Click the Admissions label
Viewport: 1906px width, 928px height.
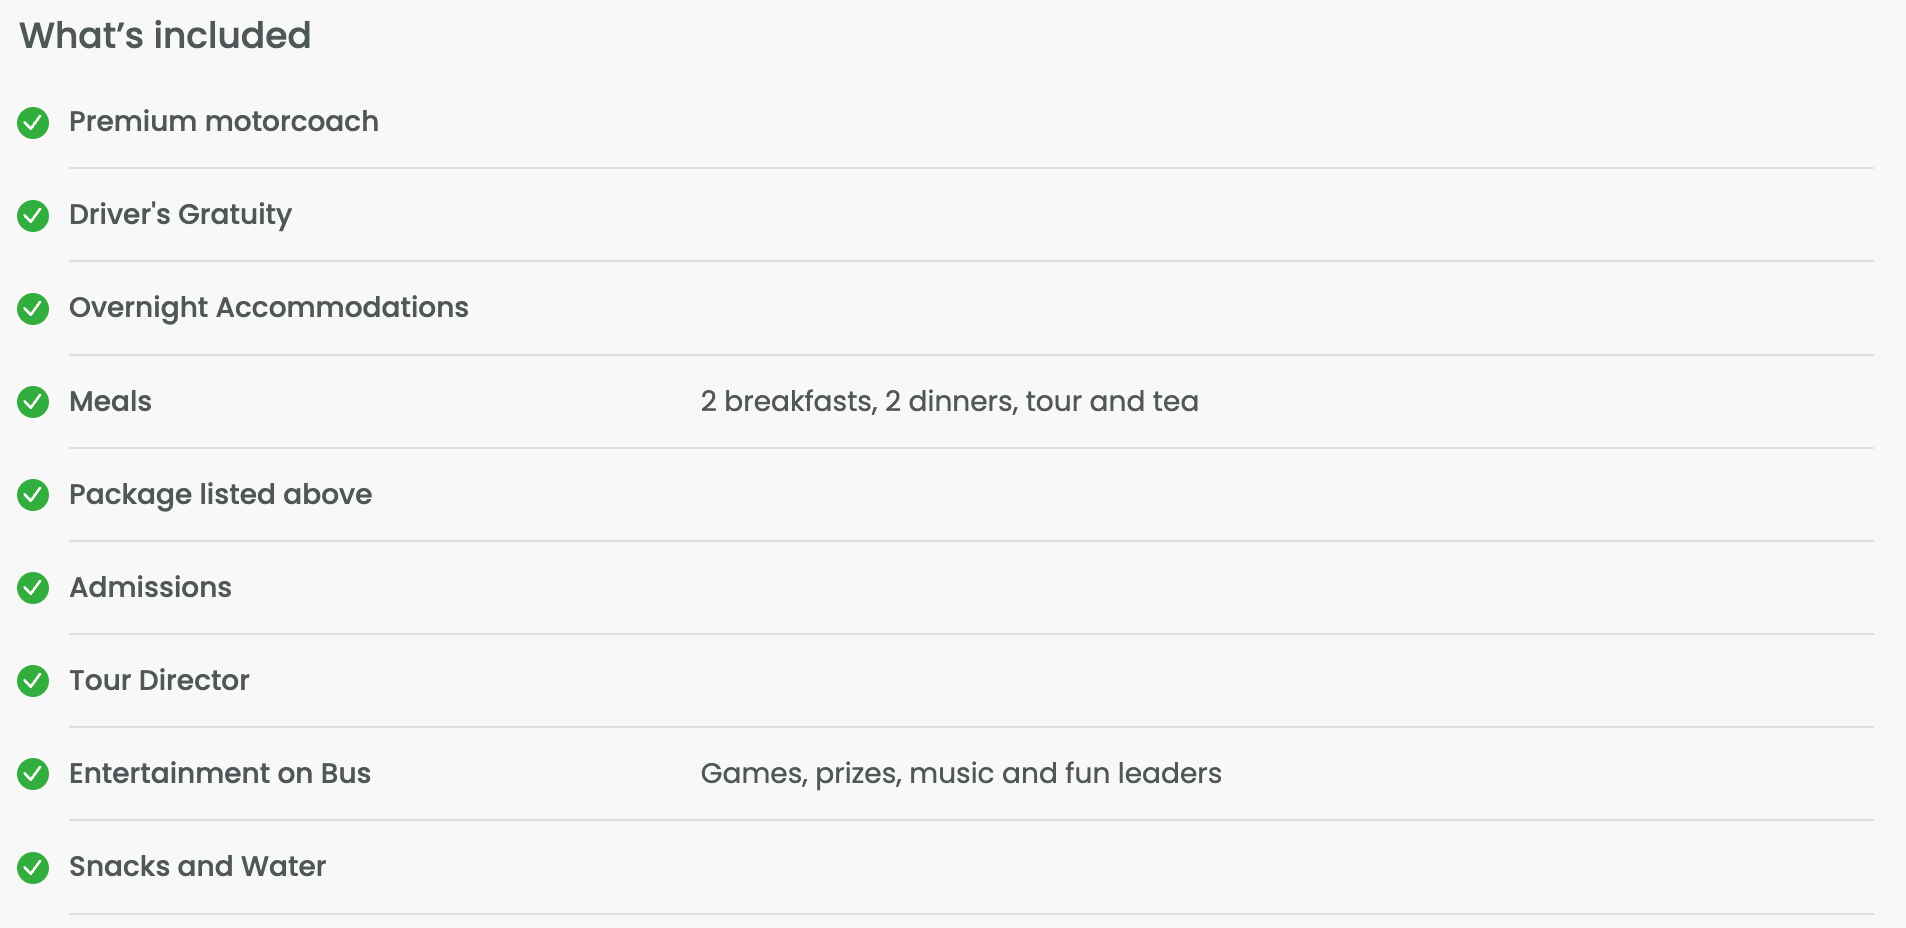pyautogui.click(x=150, y=588)
